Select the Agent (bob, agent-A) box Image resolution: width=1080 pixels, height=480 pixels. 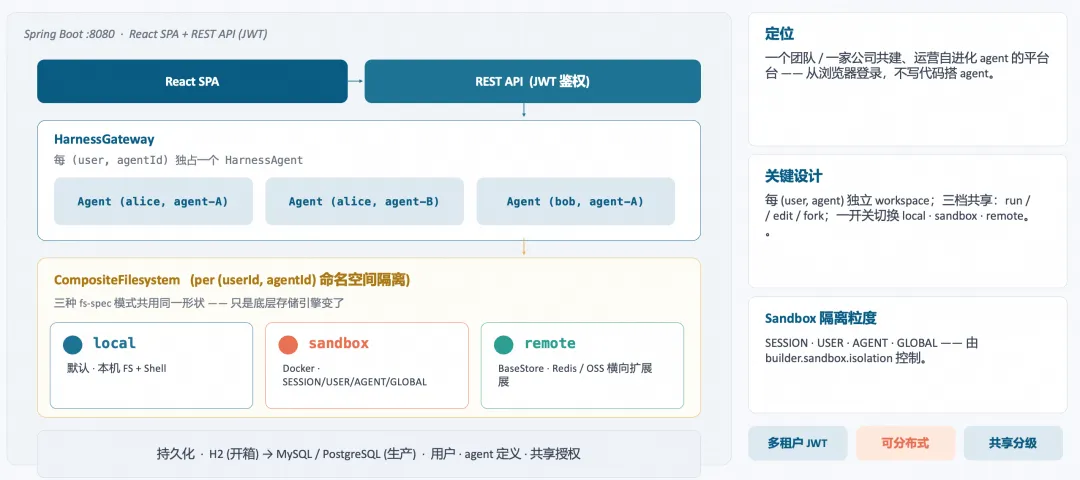pyautogui.click(x=575, y=201)
